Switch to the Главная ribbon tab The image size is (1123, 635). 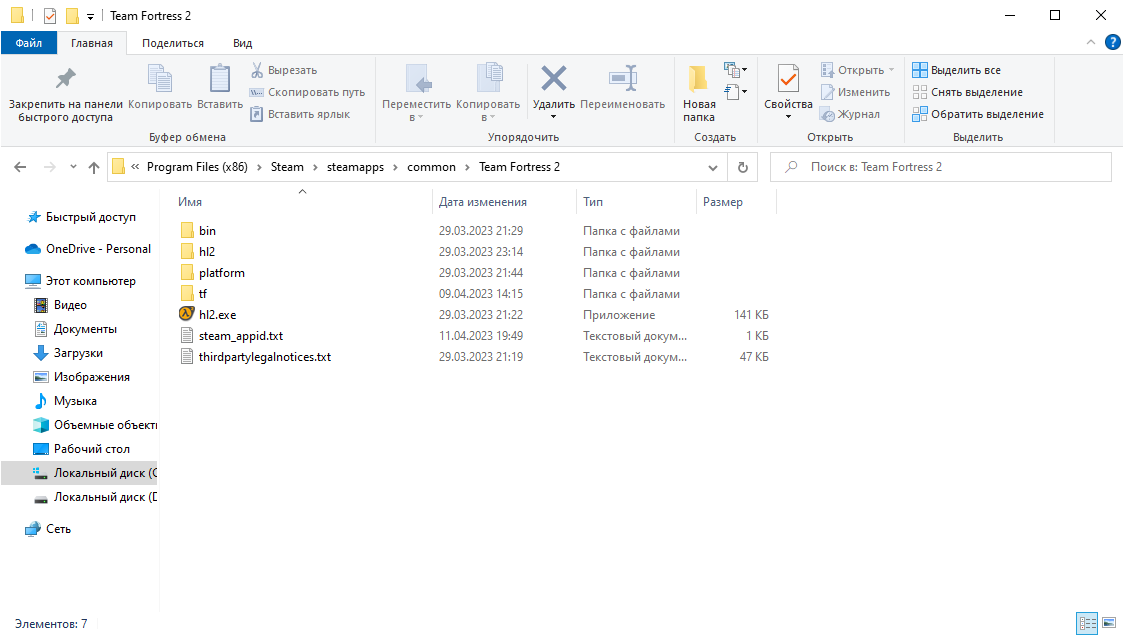pyautogui.click(x=92, y=43)
